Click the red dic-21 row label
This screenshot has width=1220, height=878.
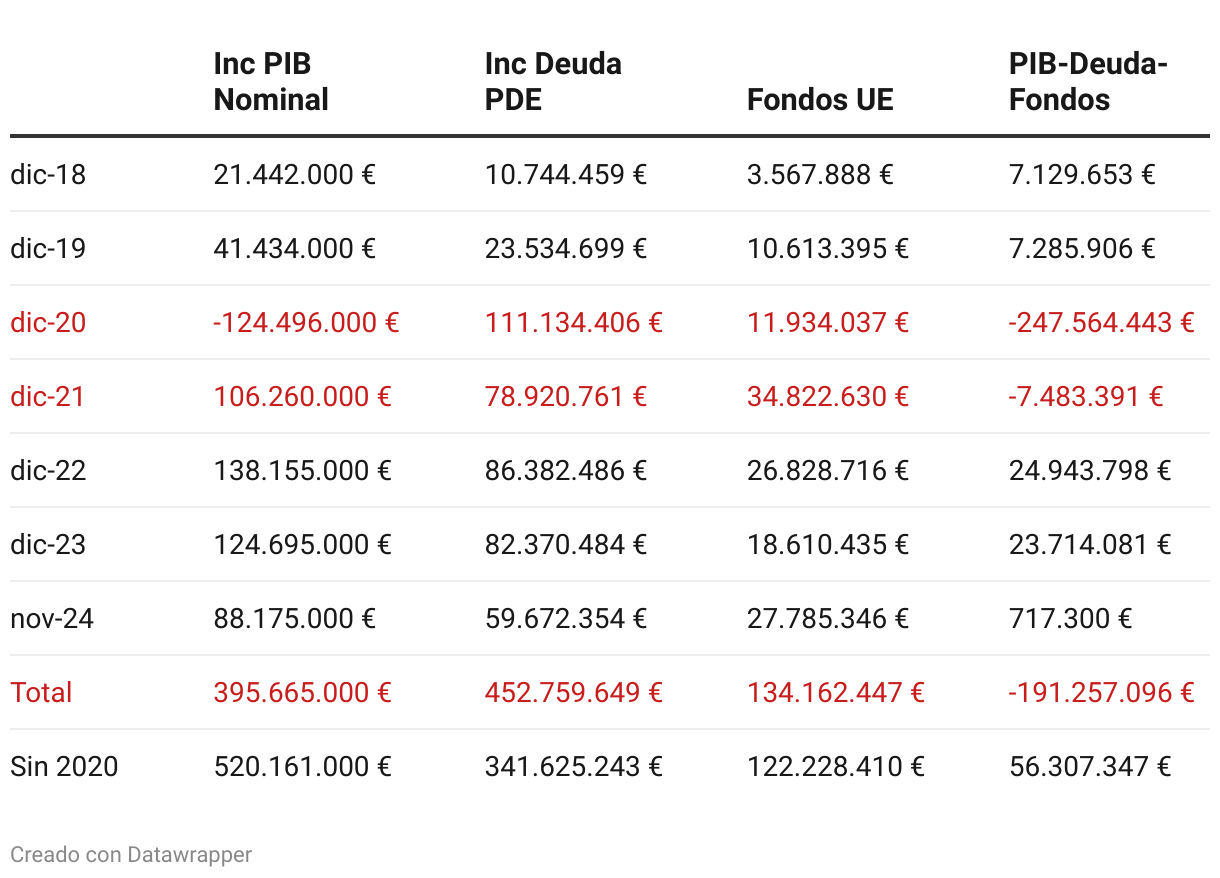click(x=48, y=397)
